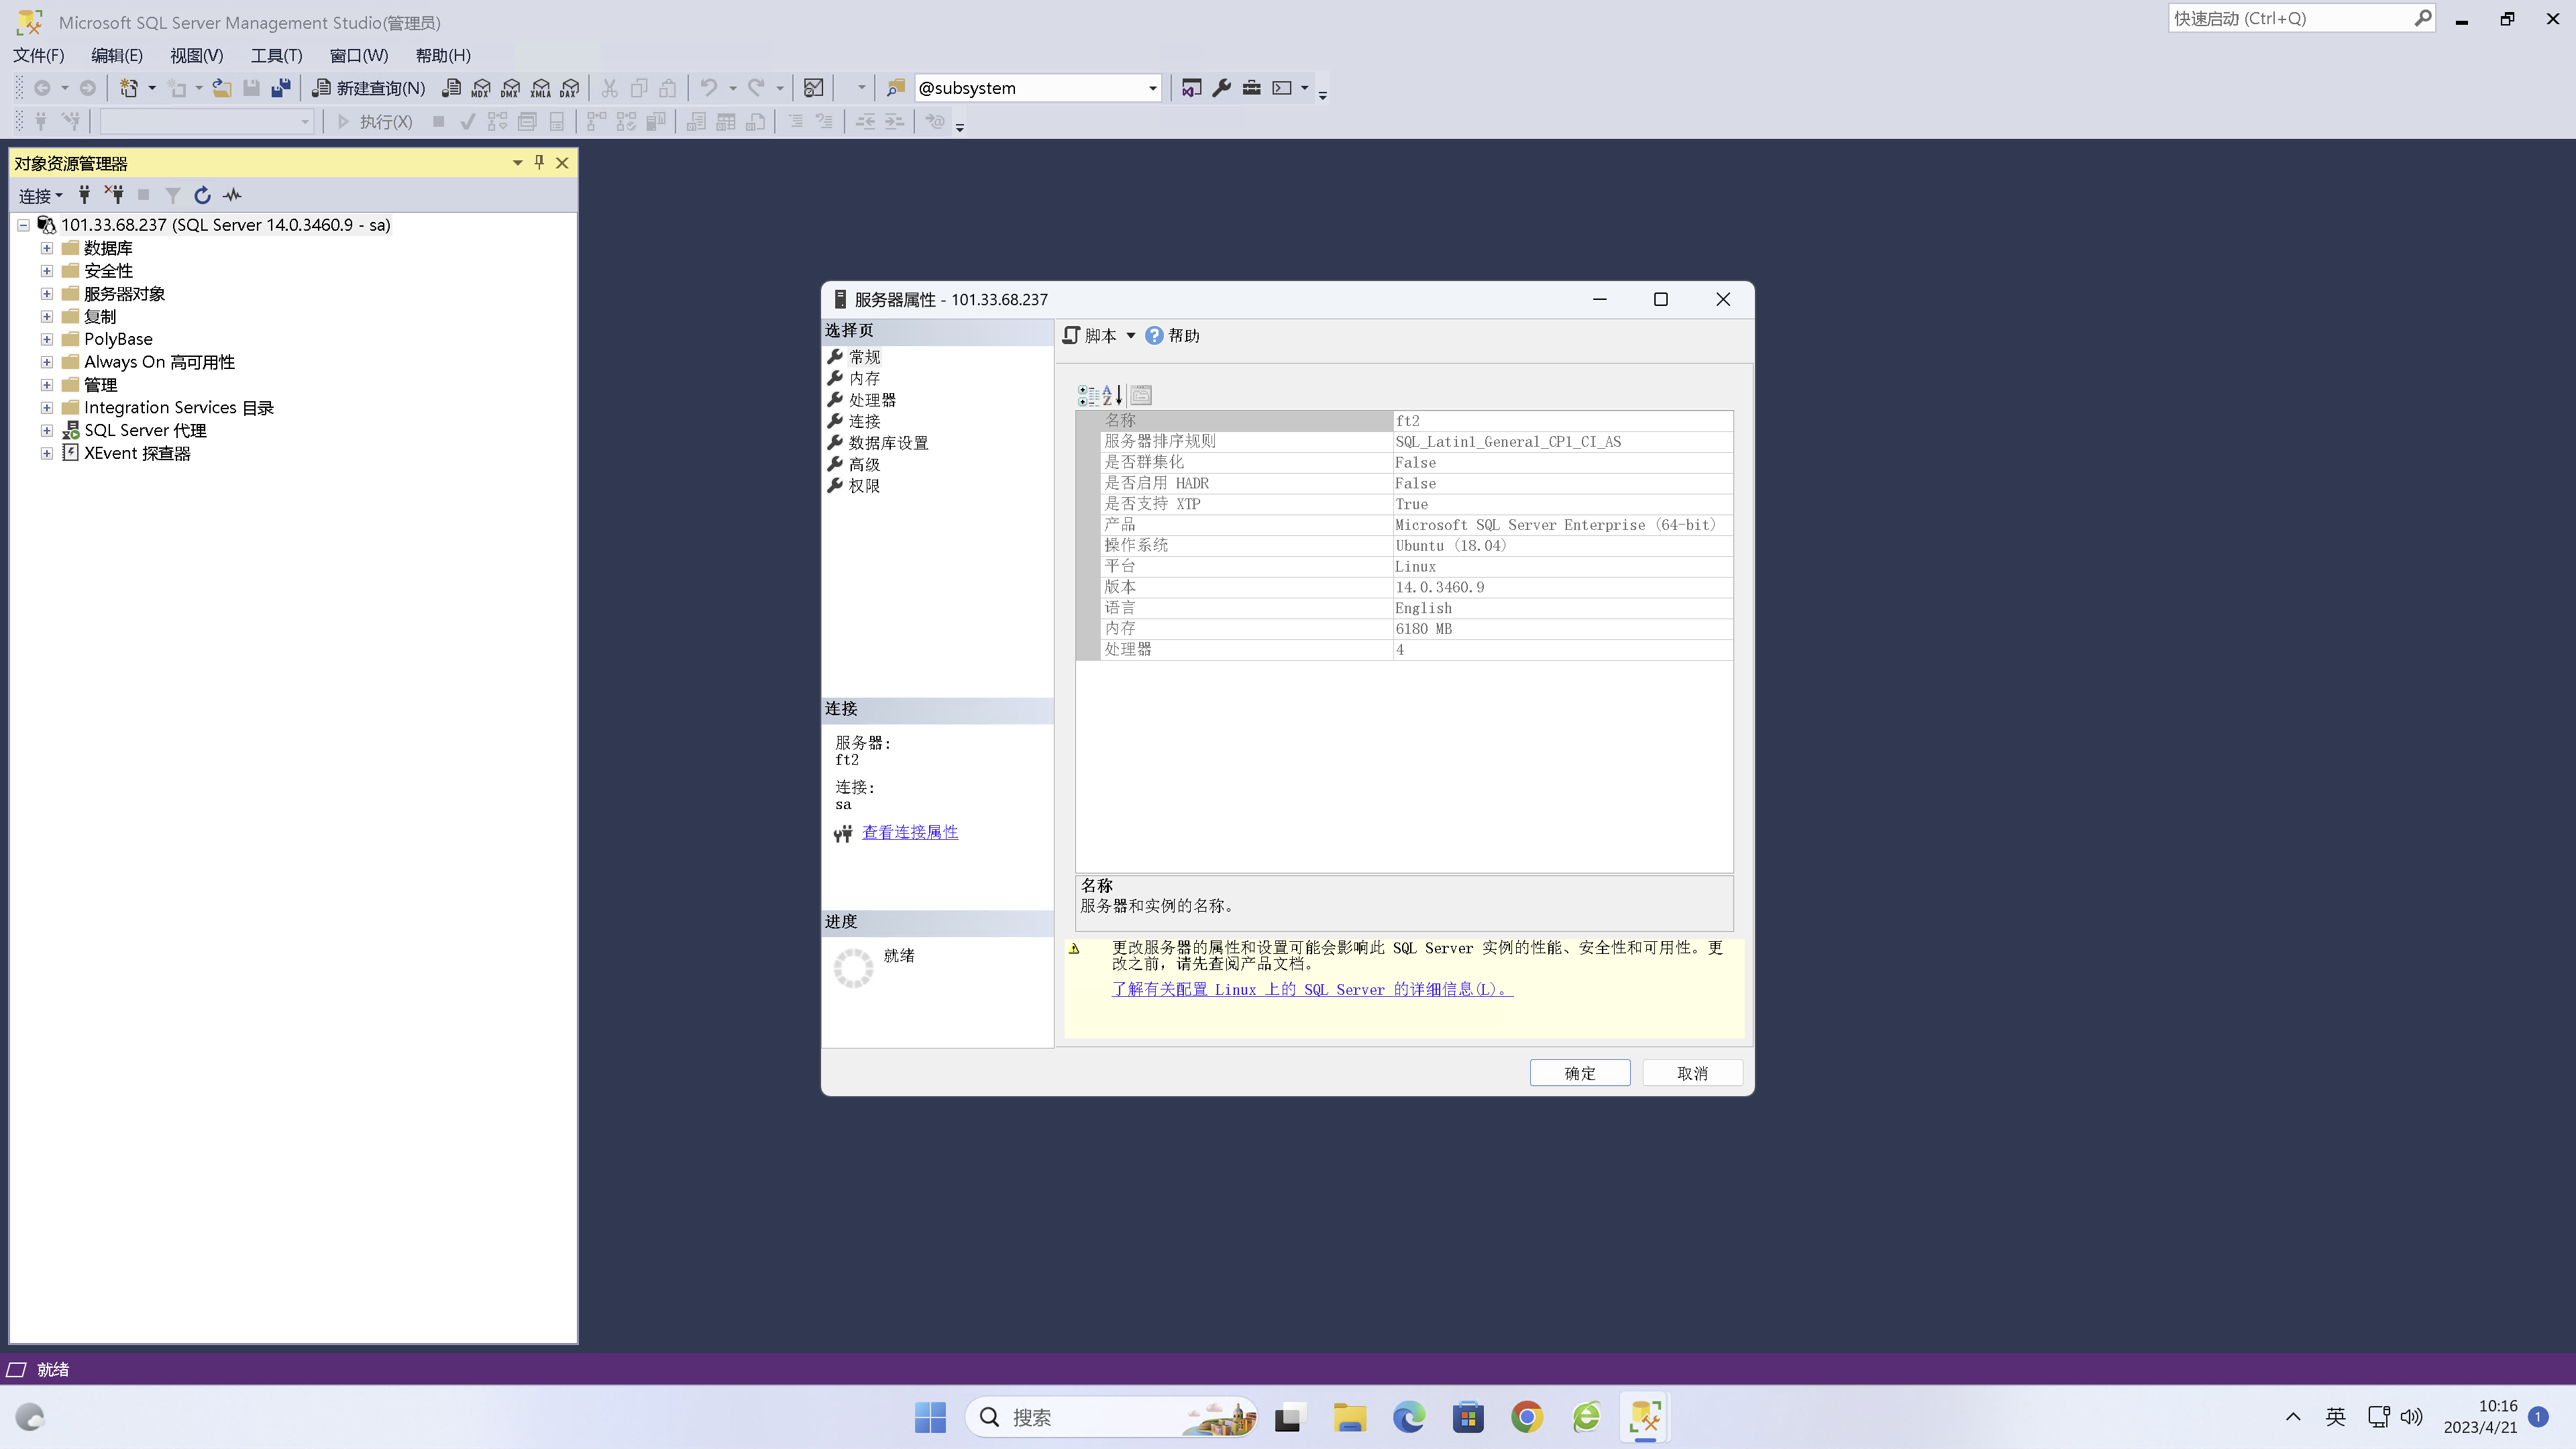Expand the SQL Server 代理 node

(46, 431)
